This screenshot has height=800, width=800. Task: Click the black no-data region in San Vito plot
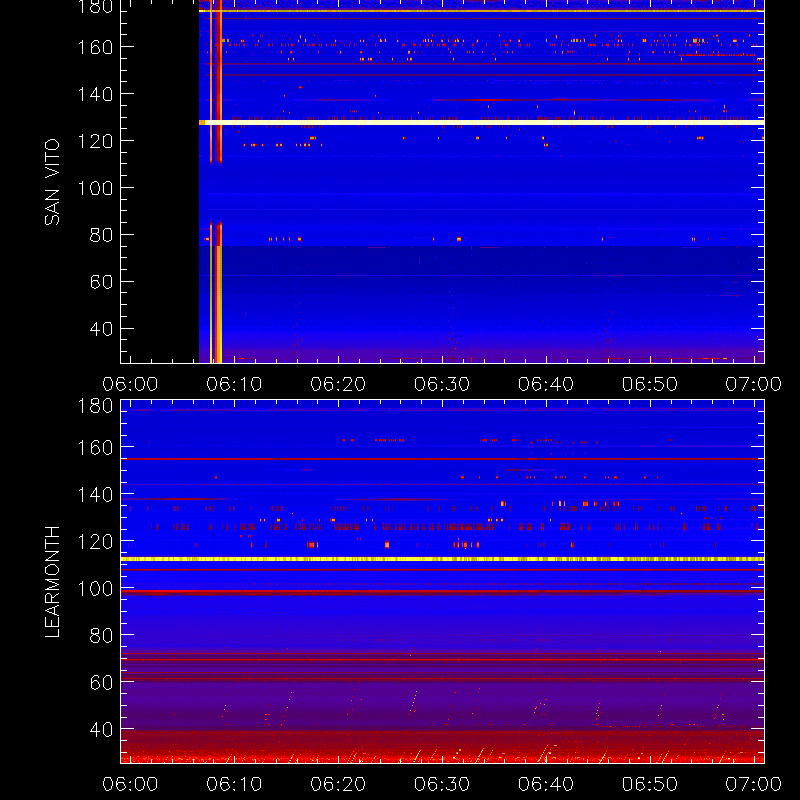(x=160, y=181)
